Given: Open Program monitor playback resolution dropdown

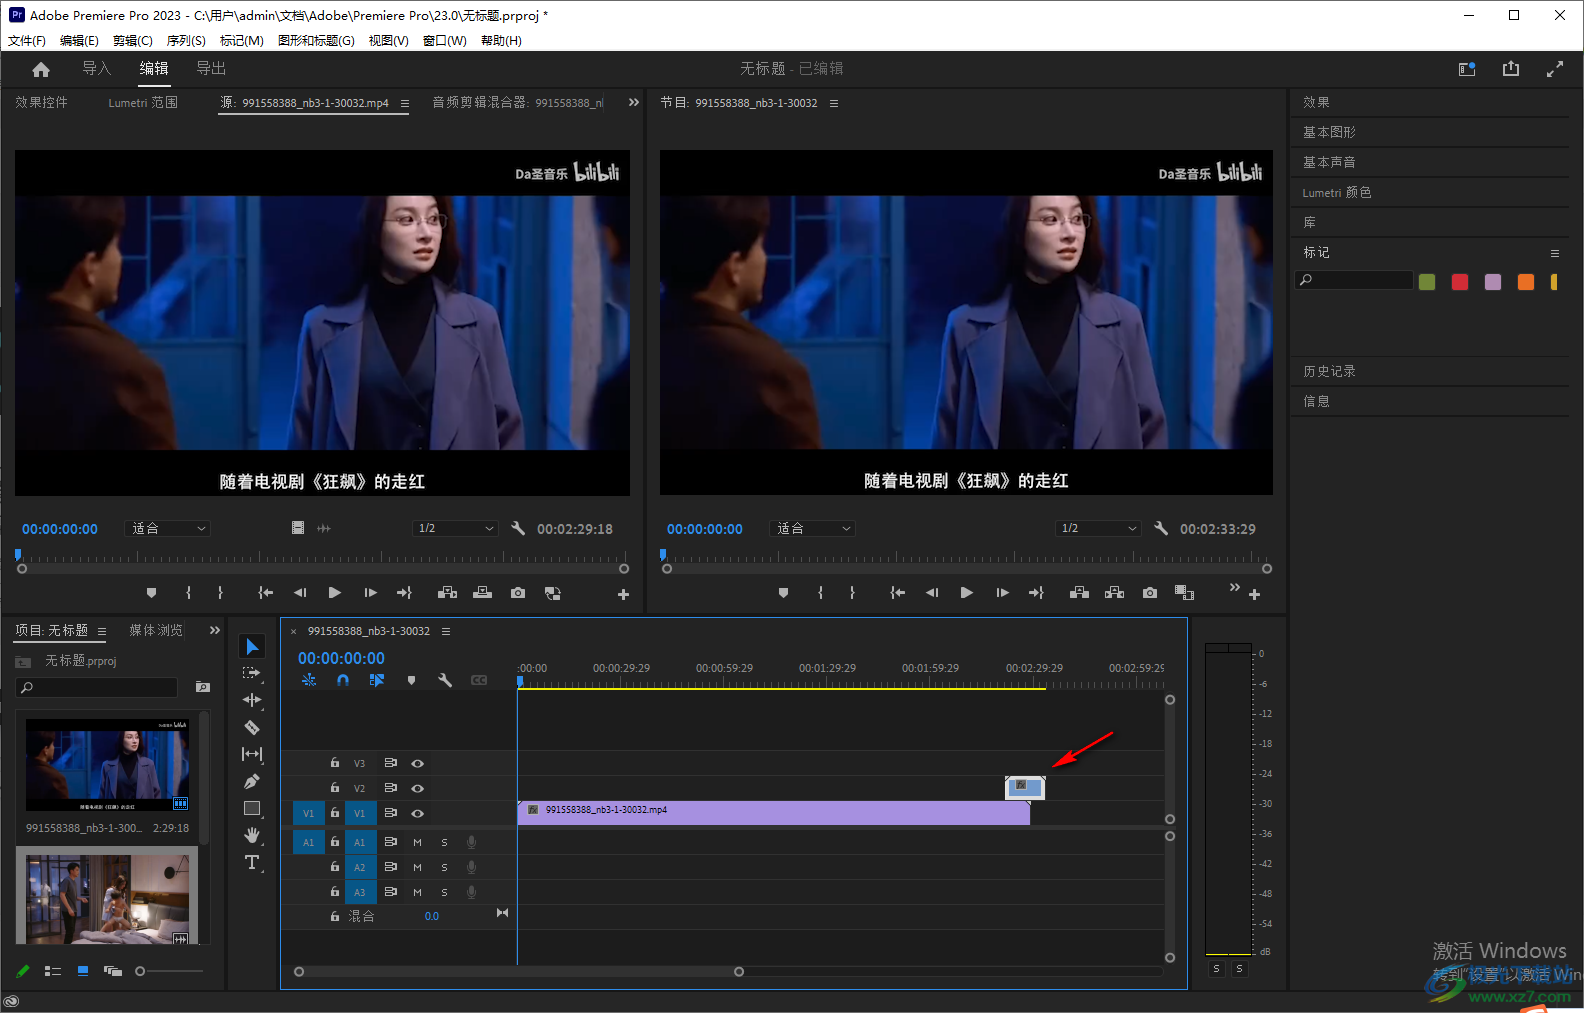Looking at the screenshot, I should coord(1098,528).
